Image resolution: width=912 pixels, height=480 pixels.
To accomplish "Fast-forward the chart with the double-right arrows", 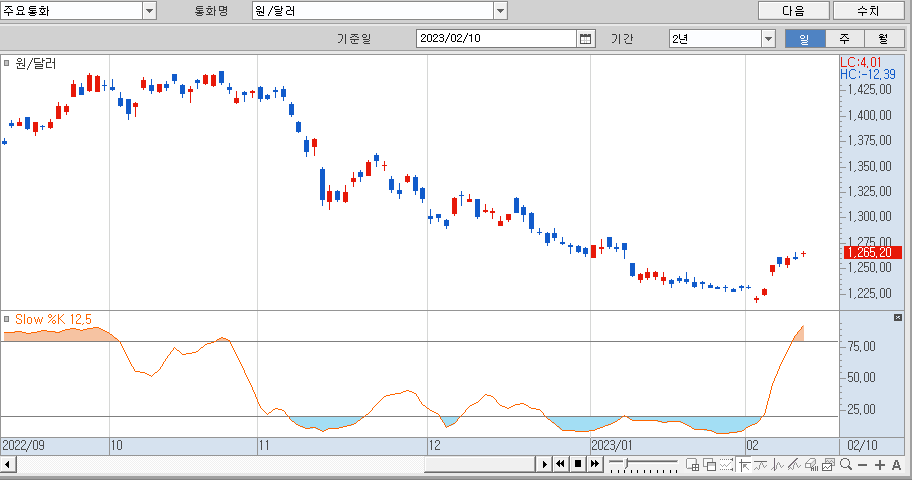I will point(594,464).
